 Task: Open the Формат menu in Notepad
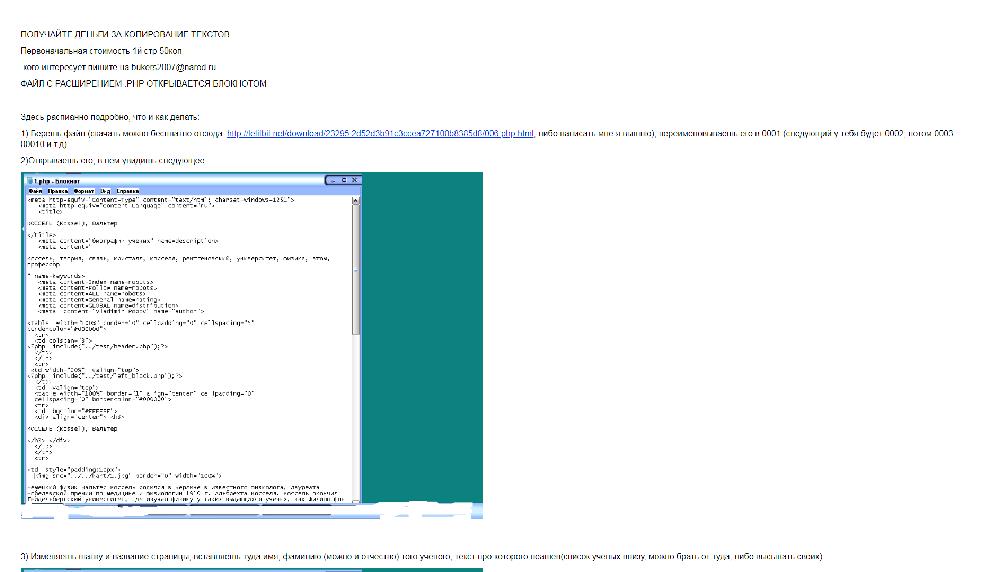84,190
